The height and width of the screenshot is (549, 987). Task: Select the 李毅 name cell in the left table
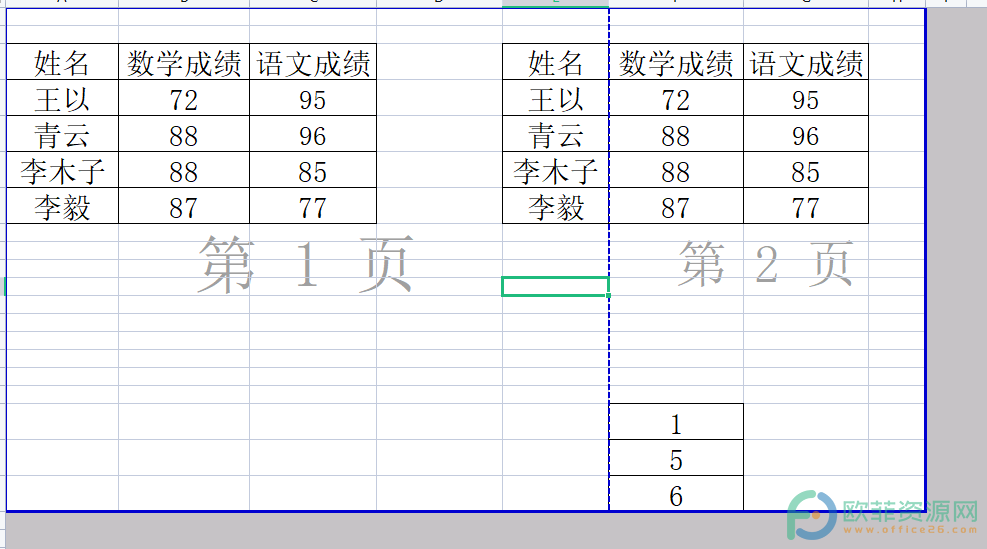click(x=62, y=205)
